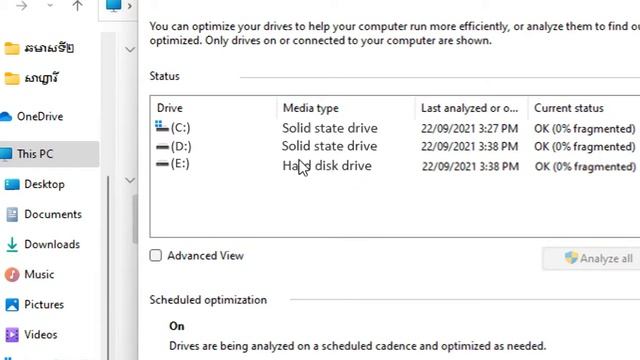Viewport: 640px width, 360px height.
Task: Click the OneDrive label in sidebar
Action: [x=40, y=116]
